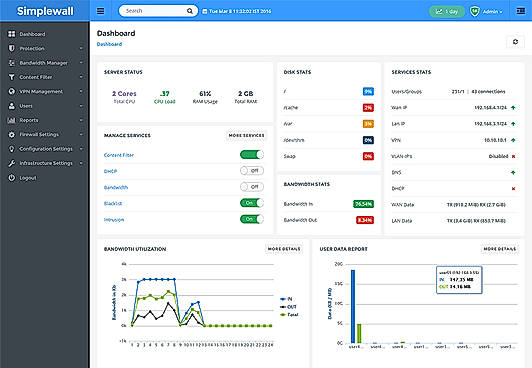This screenshot has width=532, height=368.
Task: Open the Reports sidebar menu item
Action: [x=45, y=120]
